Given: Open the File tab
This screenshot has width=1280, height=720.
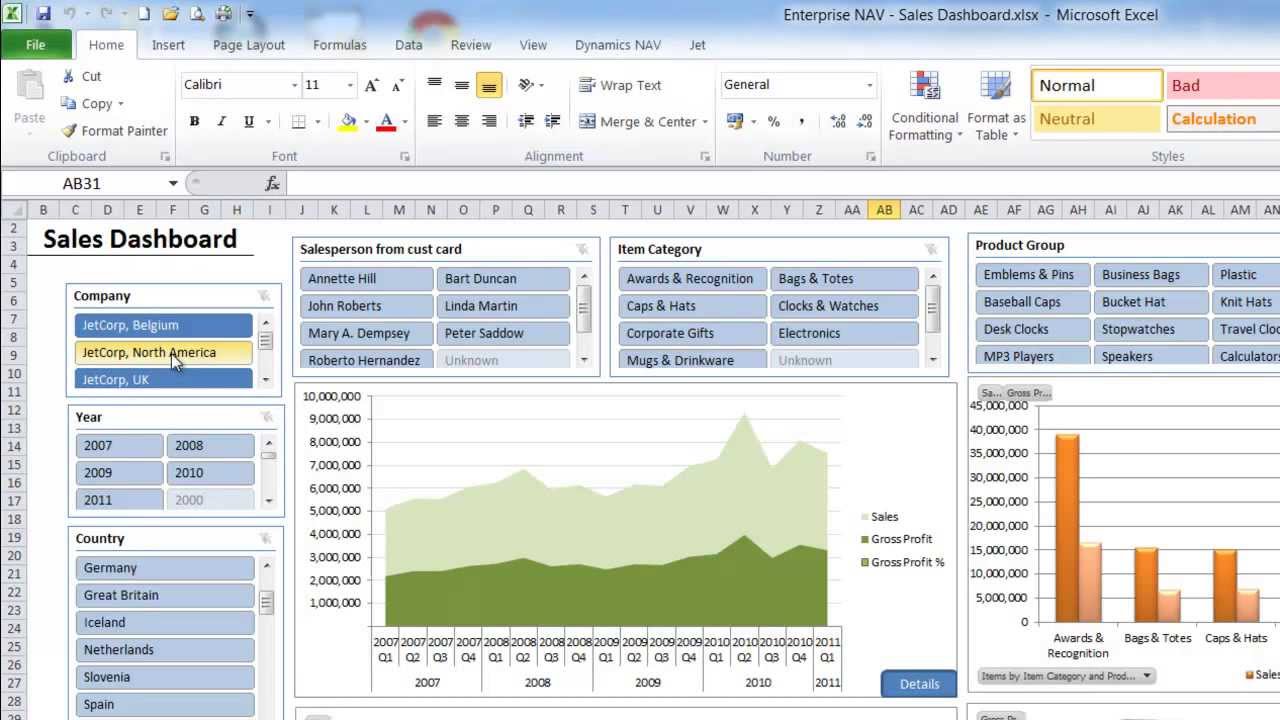Looking at the screenshot, I should point(36,45).
